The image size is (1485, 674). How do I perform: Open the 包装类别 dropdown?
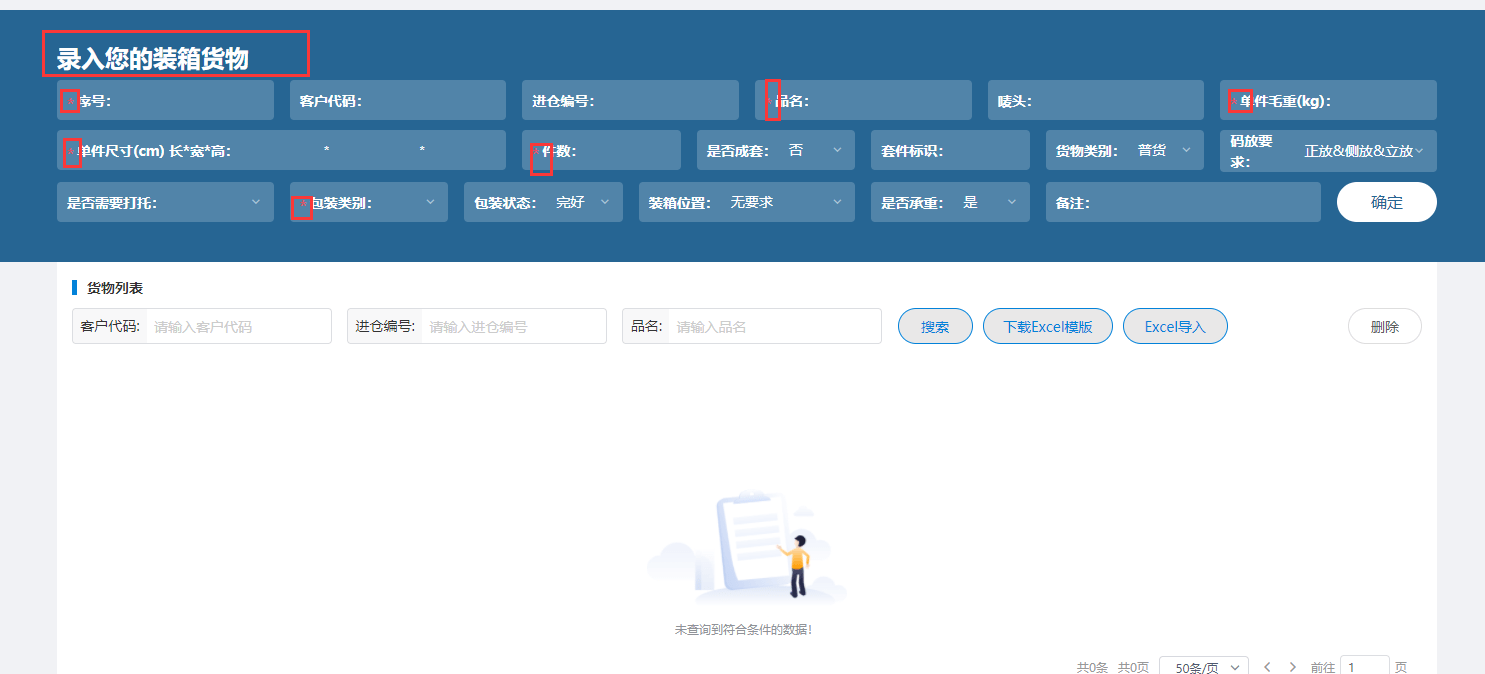click(400, 203)
